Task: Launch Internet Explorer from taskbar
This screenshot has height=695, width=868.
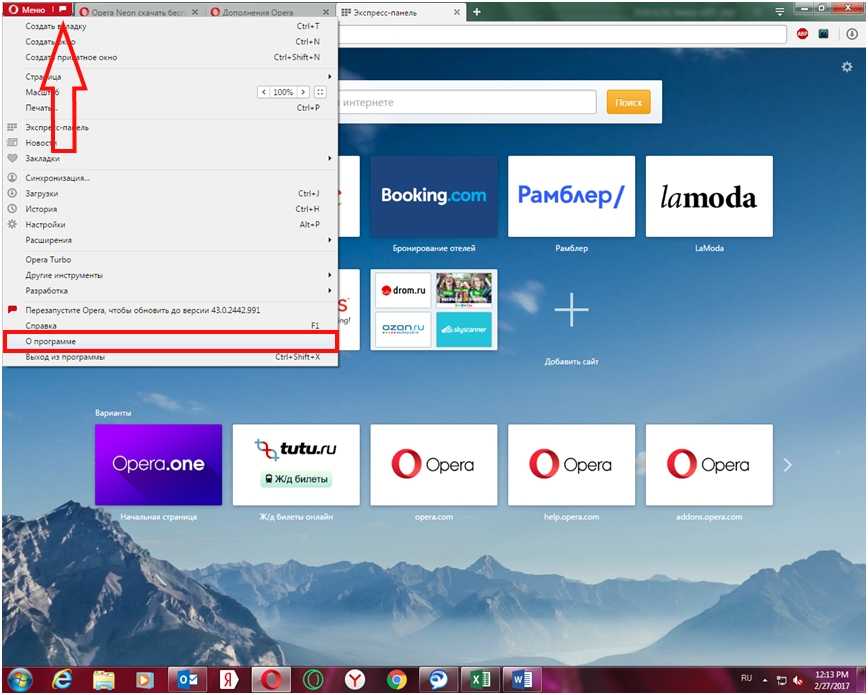Action: pos(61,679)
